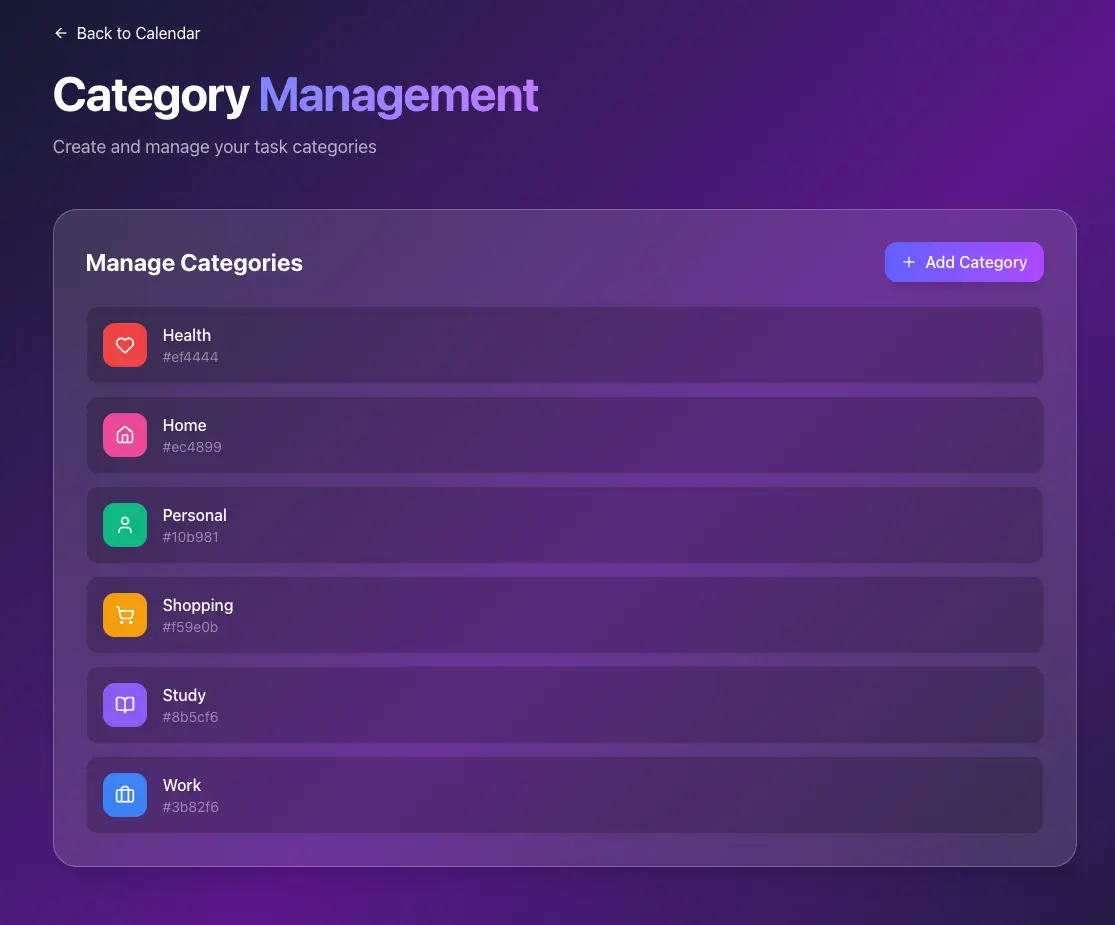1115x925 pixels.
Task: Click the 'Create and manage your task categories' subtitle
Action: click(215, 147)
